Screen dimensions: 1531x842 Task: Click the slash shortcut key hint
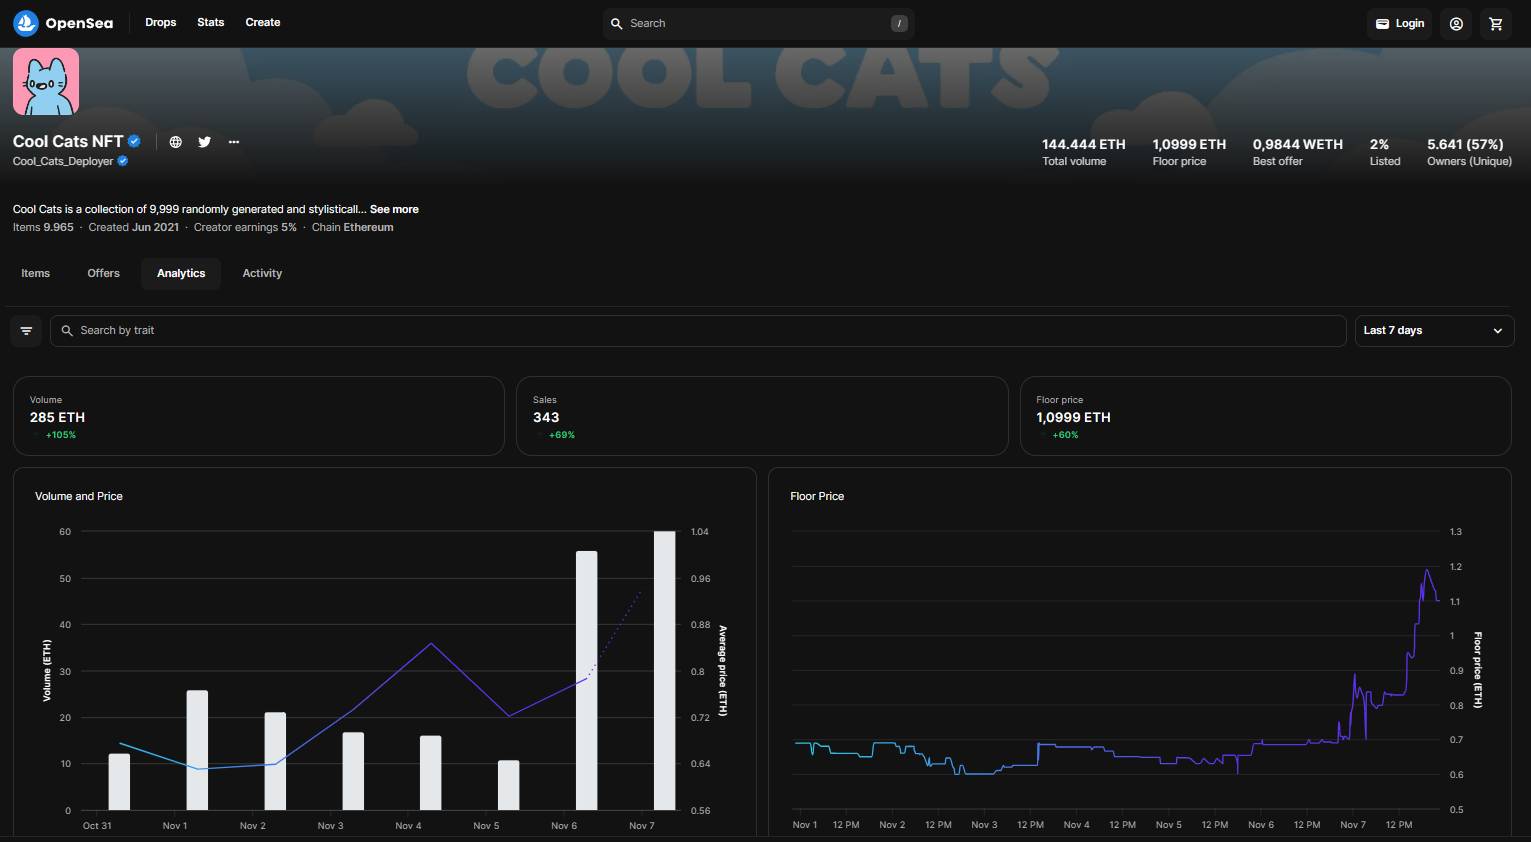point(899,23)
